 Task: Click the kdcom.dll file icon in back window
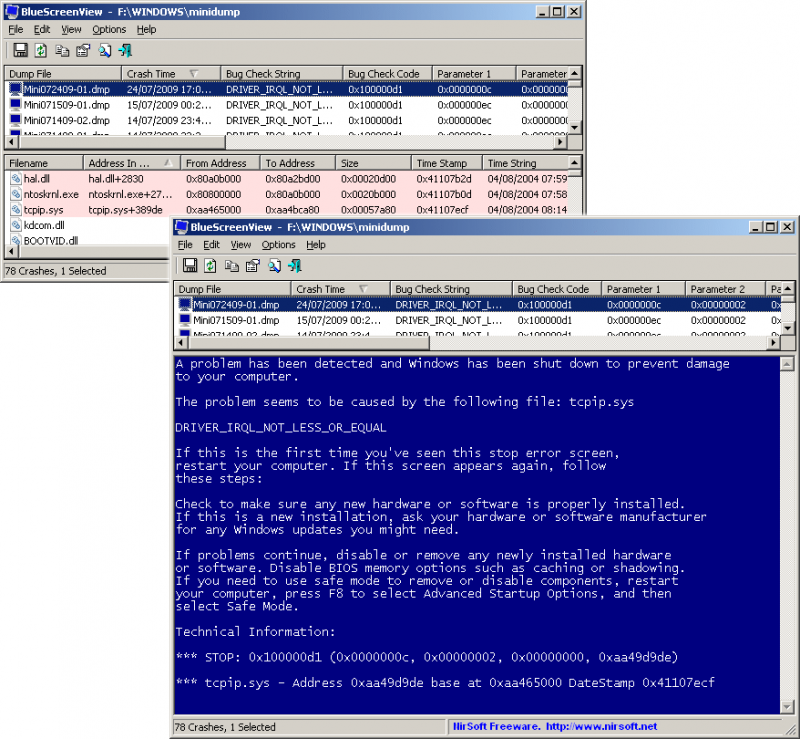[x=16, y=225]
